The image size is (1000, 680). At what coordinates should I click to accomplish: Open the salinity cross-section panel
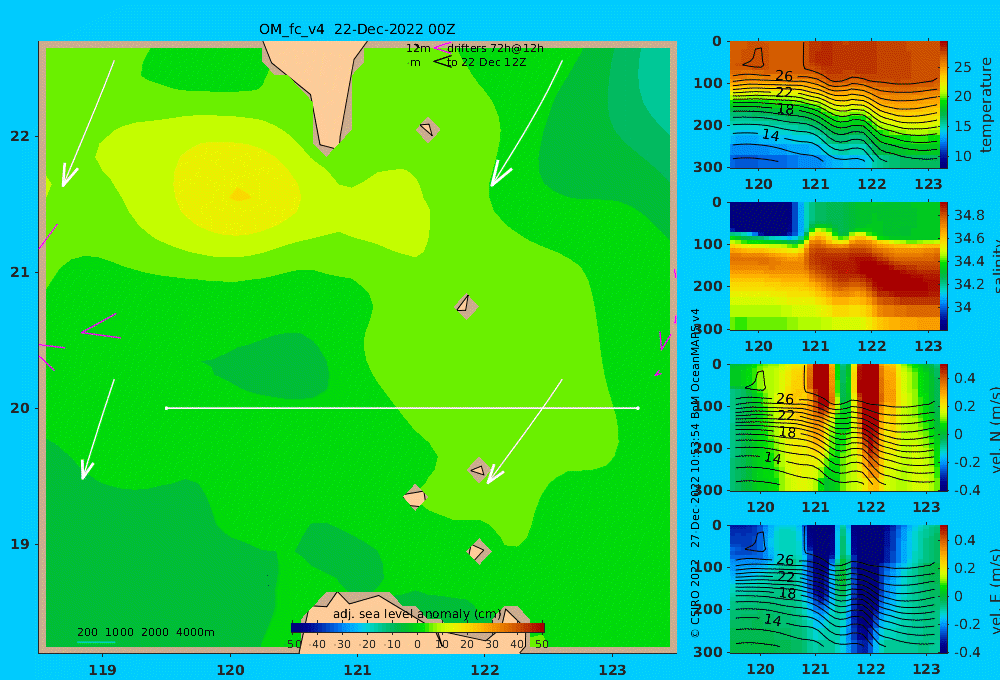click(x=834, y=266)
